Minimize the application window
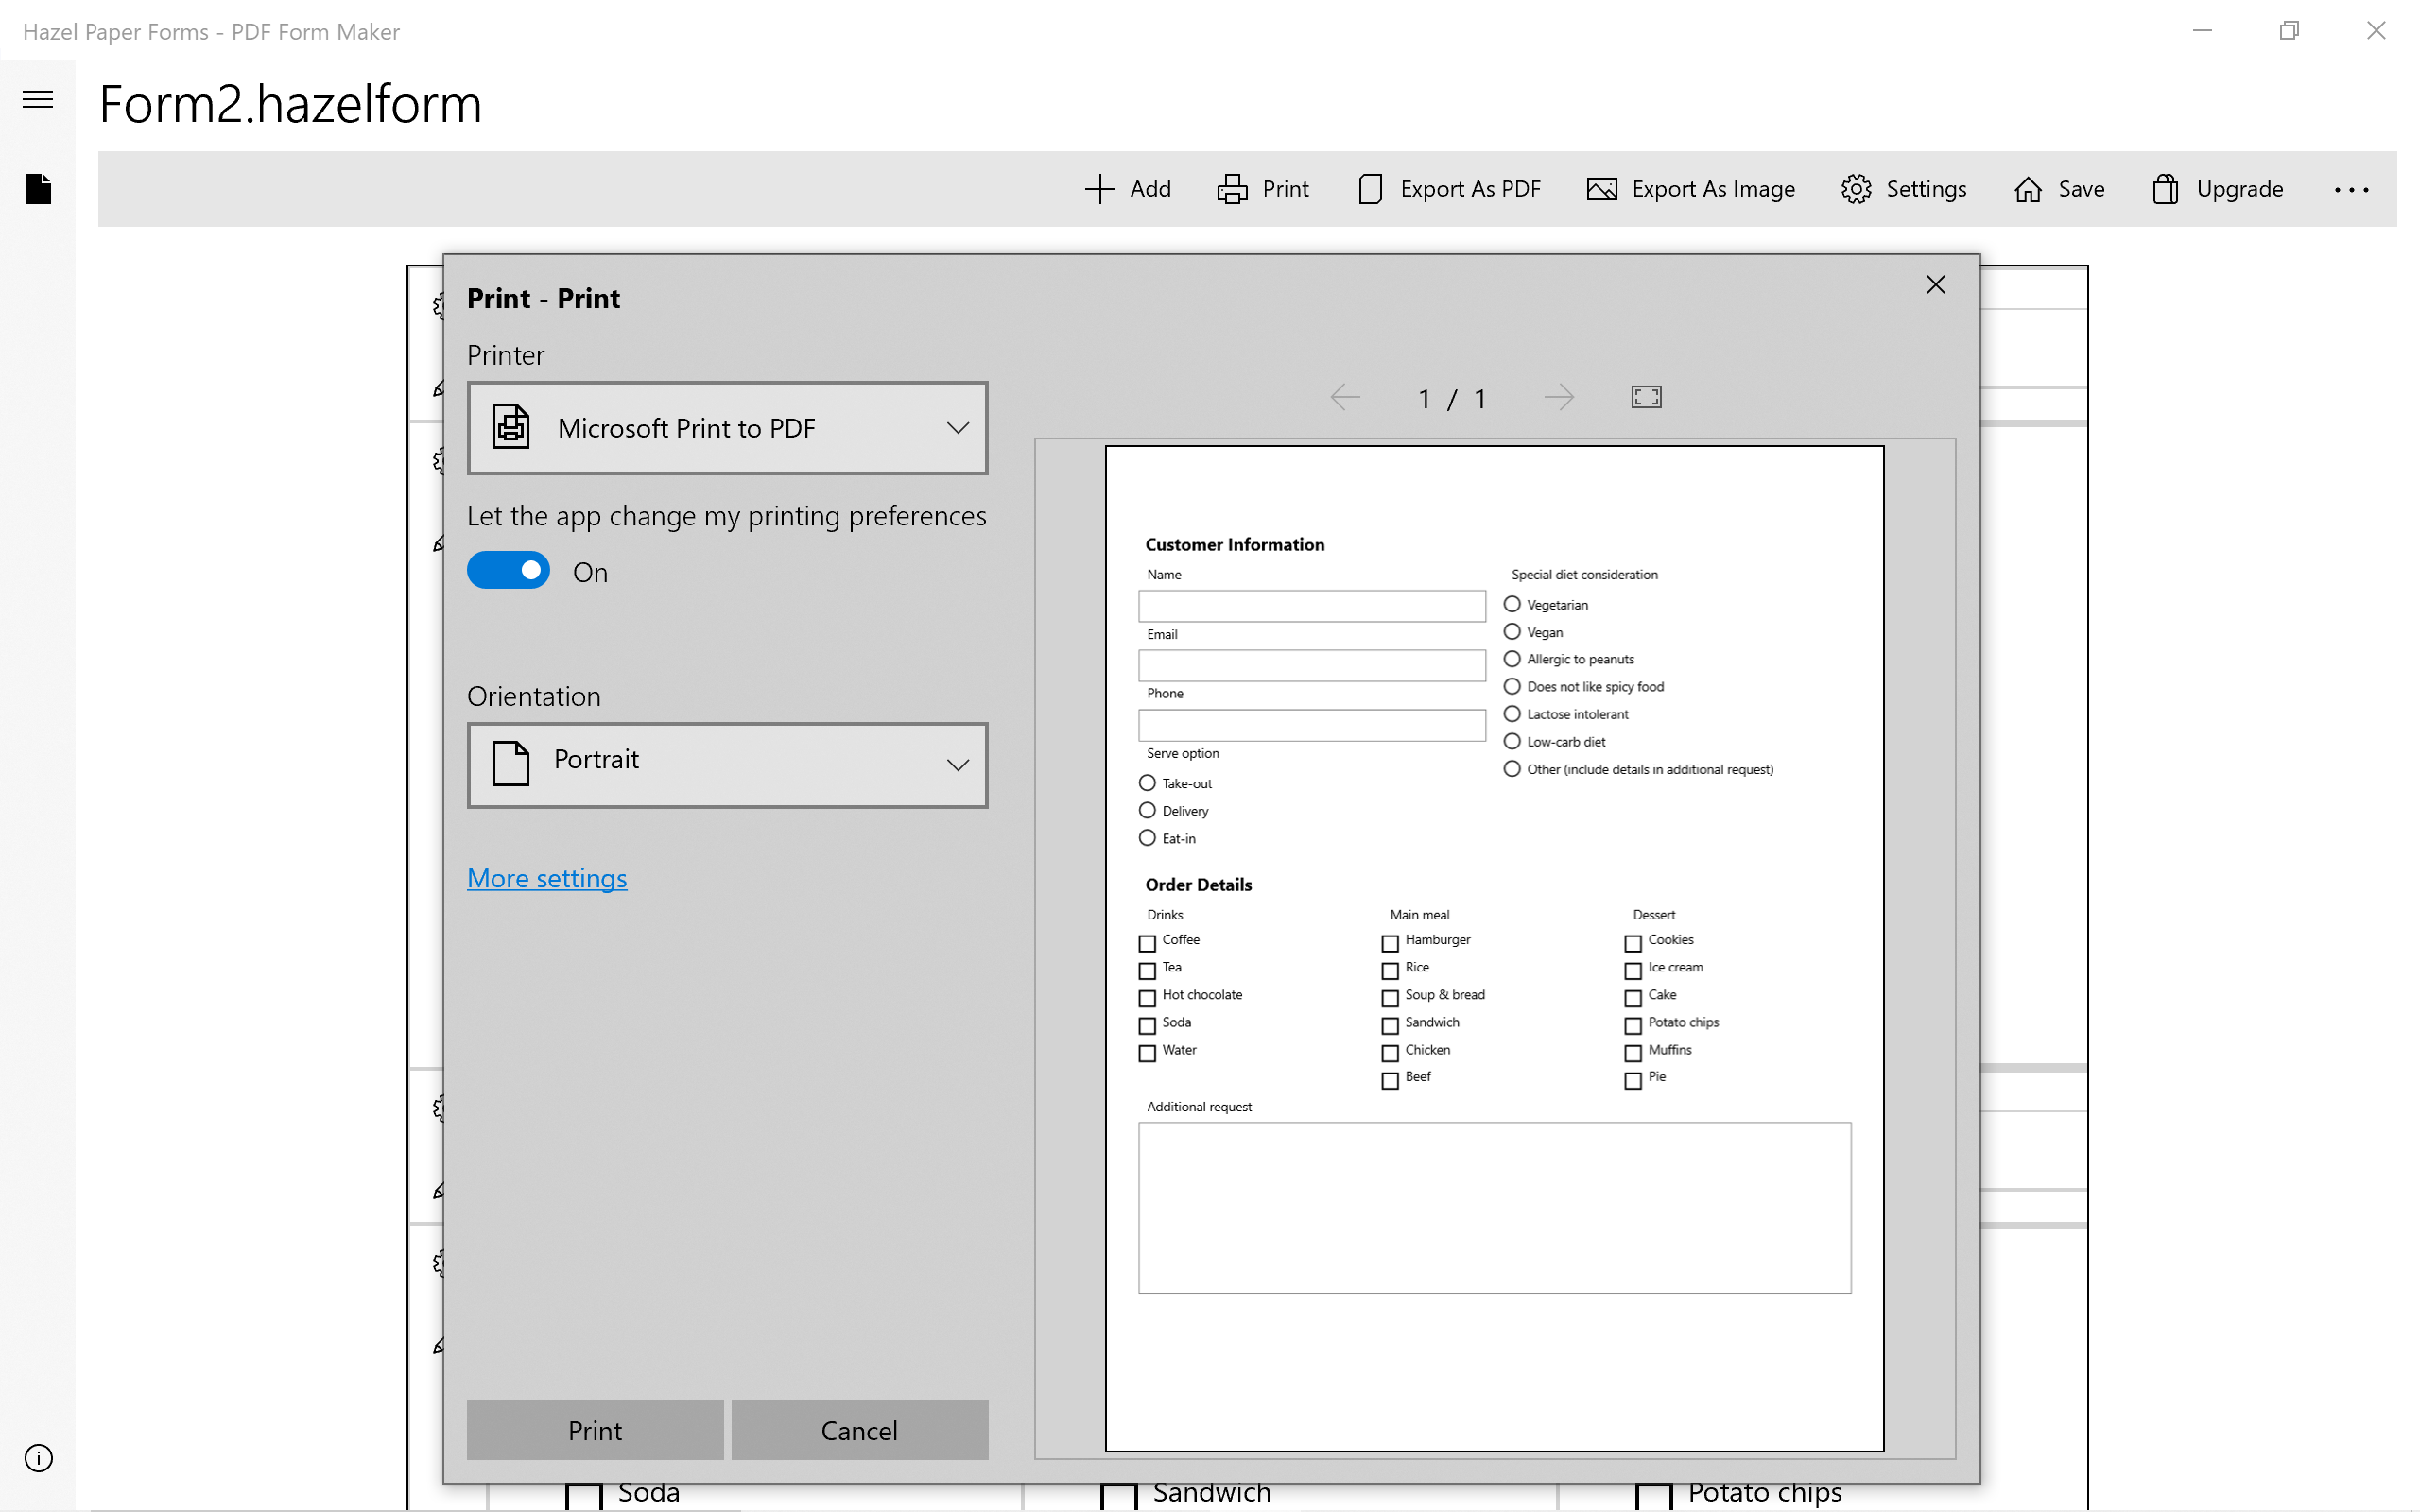Screen dimensions: 2420x1512 [2201, 31]
